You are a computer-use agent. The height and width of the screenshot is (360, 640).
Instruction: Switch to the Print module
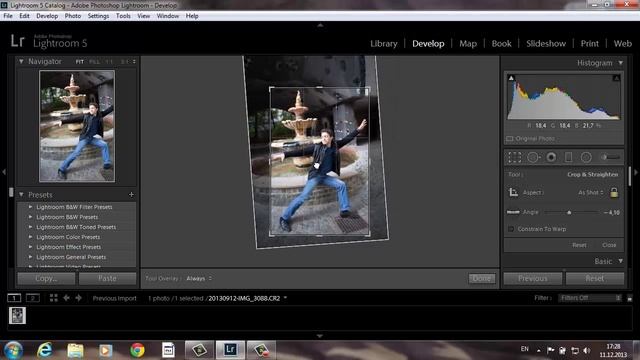coord(589,44)
